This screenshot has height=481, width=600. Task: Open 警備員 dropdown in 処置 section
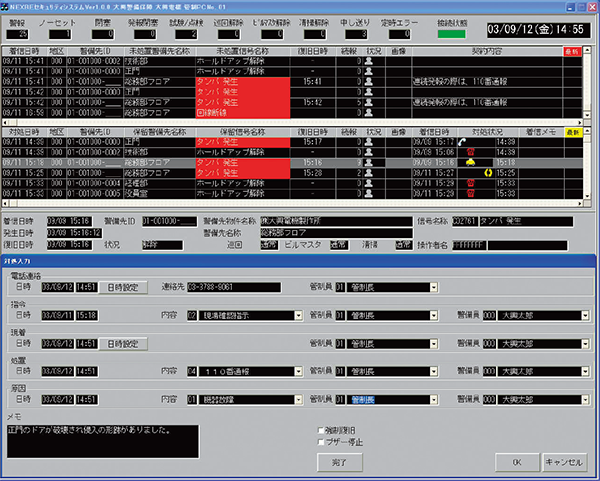point(585,372)
